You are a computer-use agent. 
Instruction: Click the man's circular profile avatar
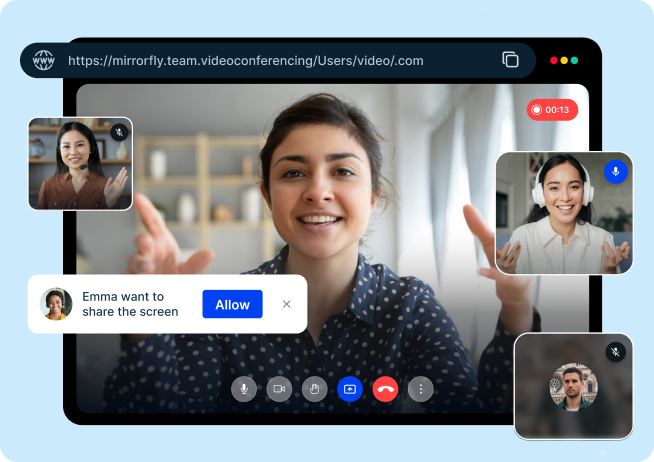click(574, 387)
